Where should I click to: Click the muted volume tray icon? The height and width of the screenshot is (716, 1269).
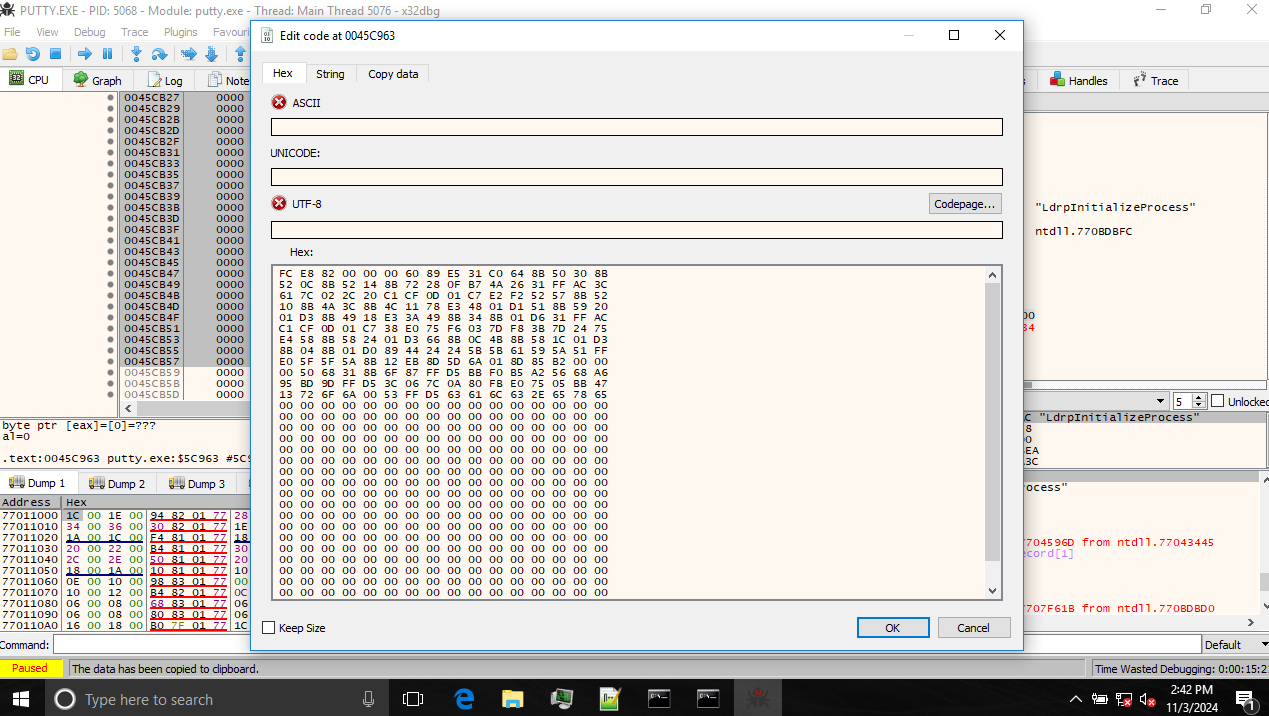(x=1148, y=699)
